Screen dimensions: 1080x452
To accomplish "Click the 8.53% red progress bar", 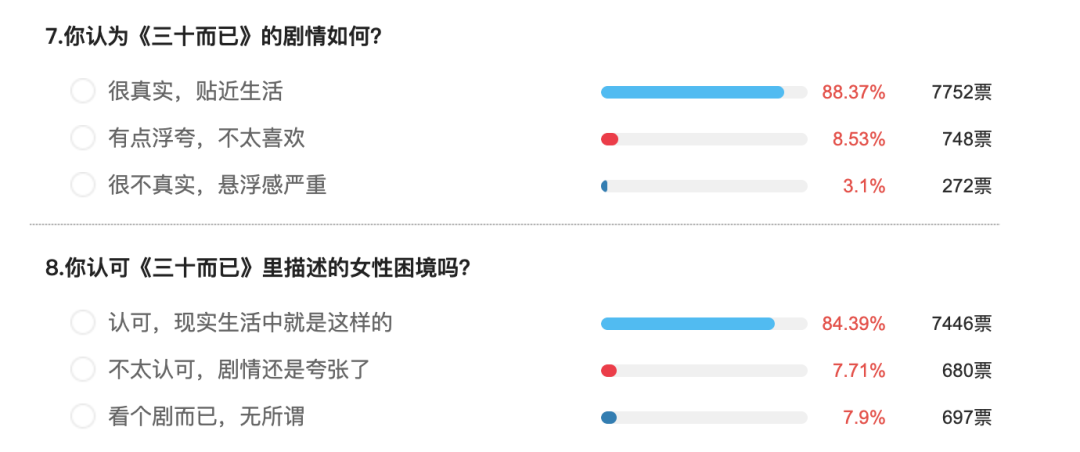I will [x=703, y=139].
